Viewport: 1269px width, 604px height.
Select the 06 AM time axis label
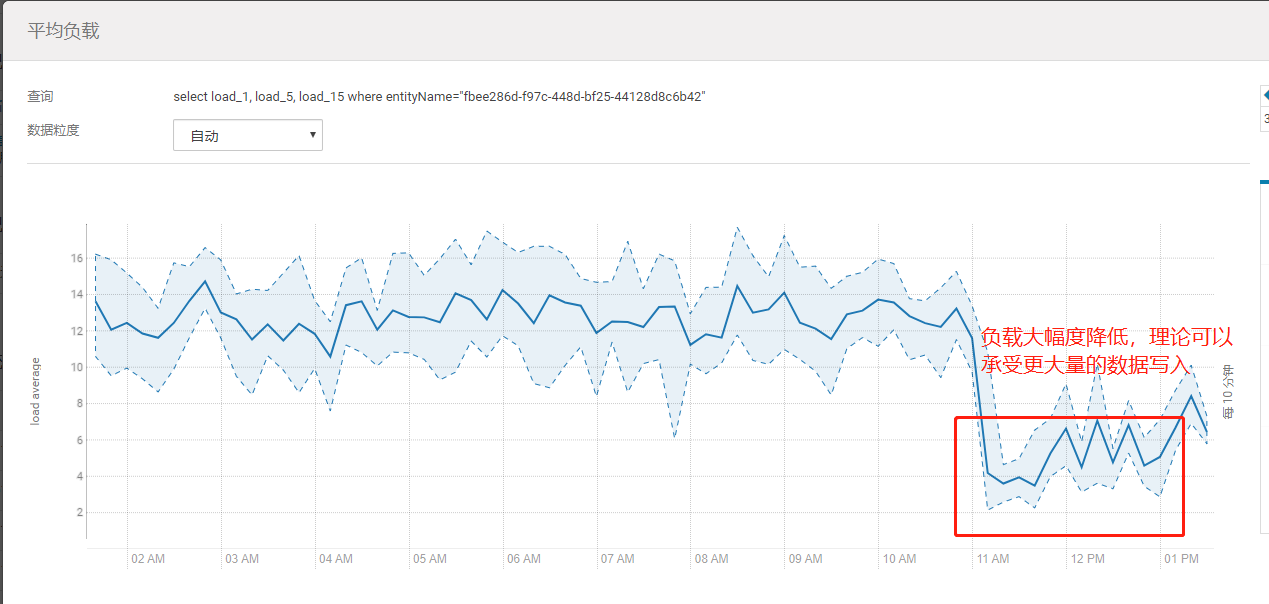point(523,559)
